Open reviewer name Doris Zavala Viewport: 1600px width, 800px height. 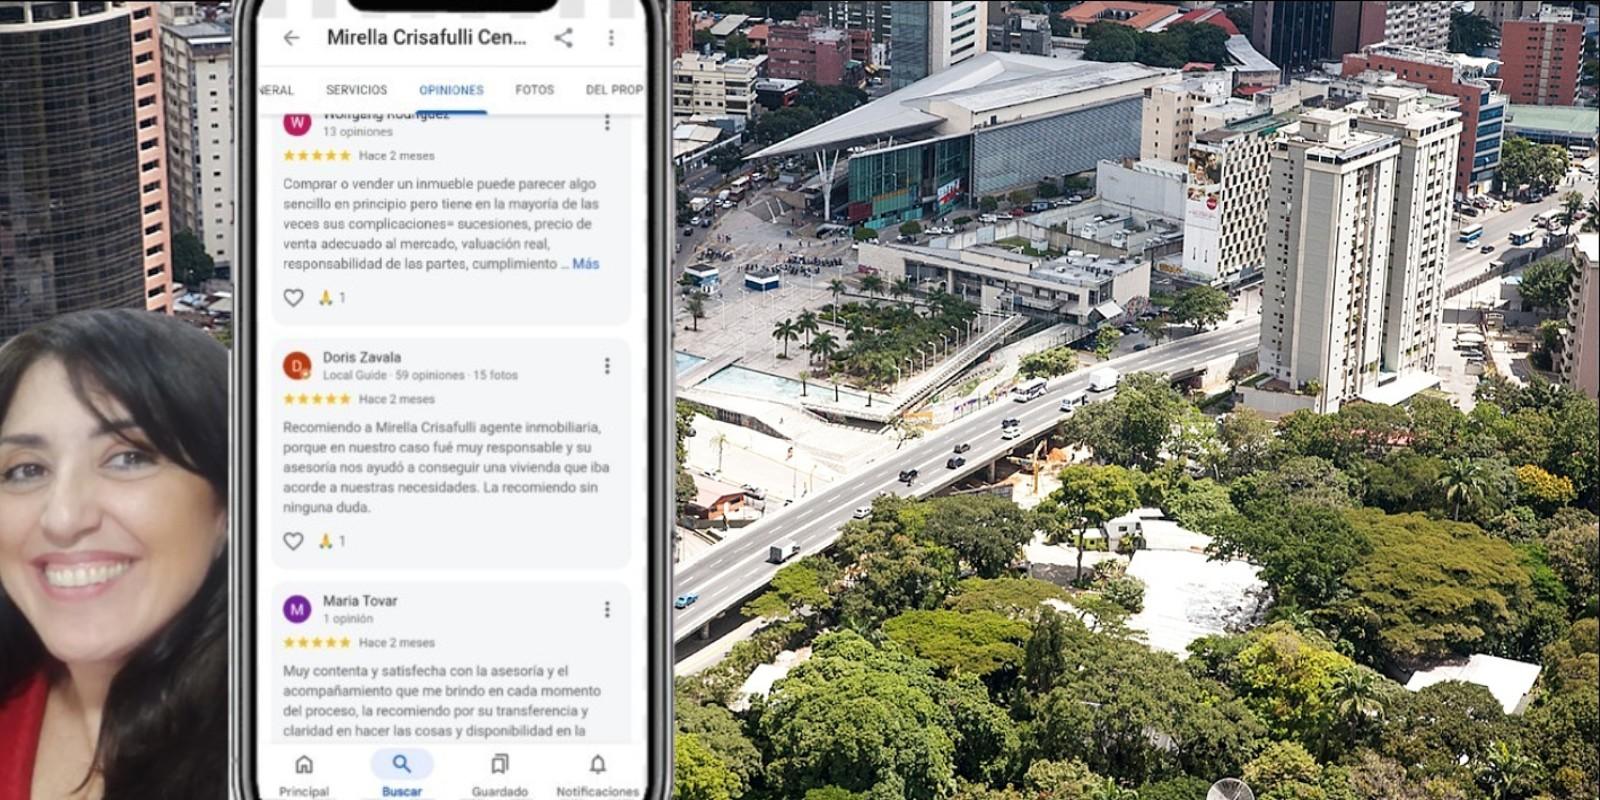click(361, 357)
